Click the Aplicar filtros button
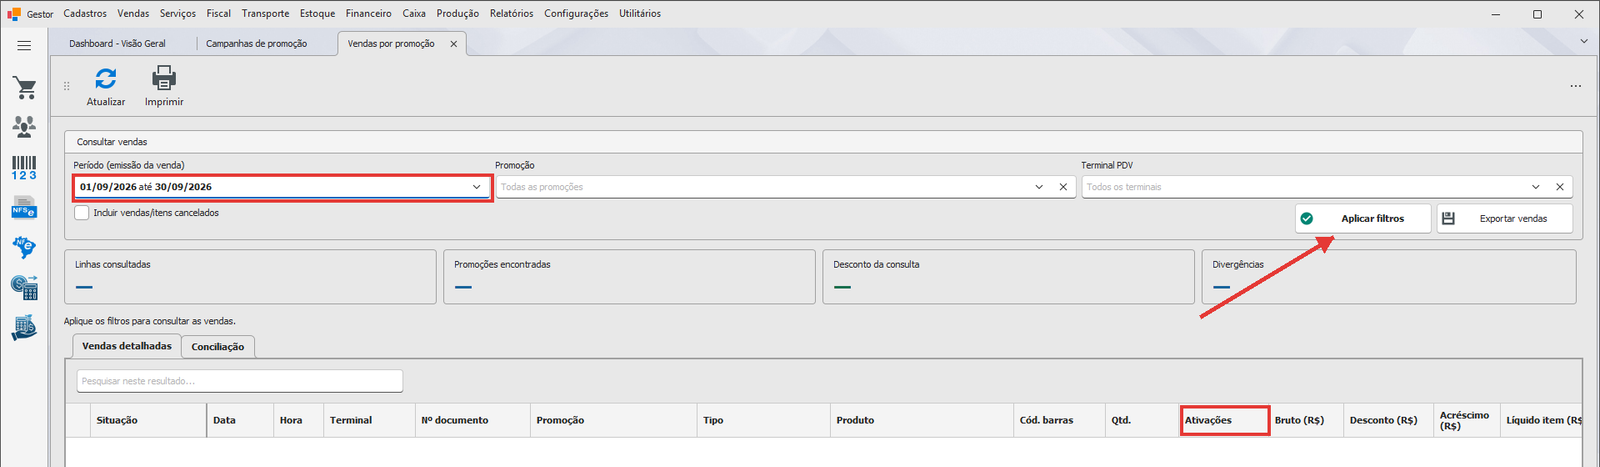The height and width of the screenshot is (467, 1600). point(1363,219)
